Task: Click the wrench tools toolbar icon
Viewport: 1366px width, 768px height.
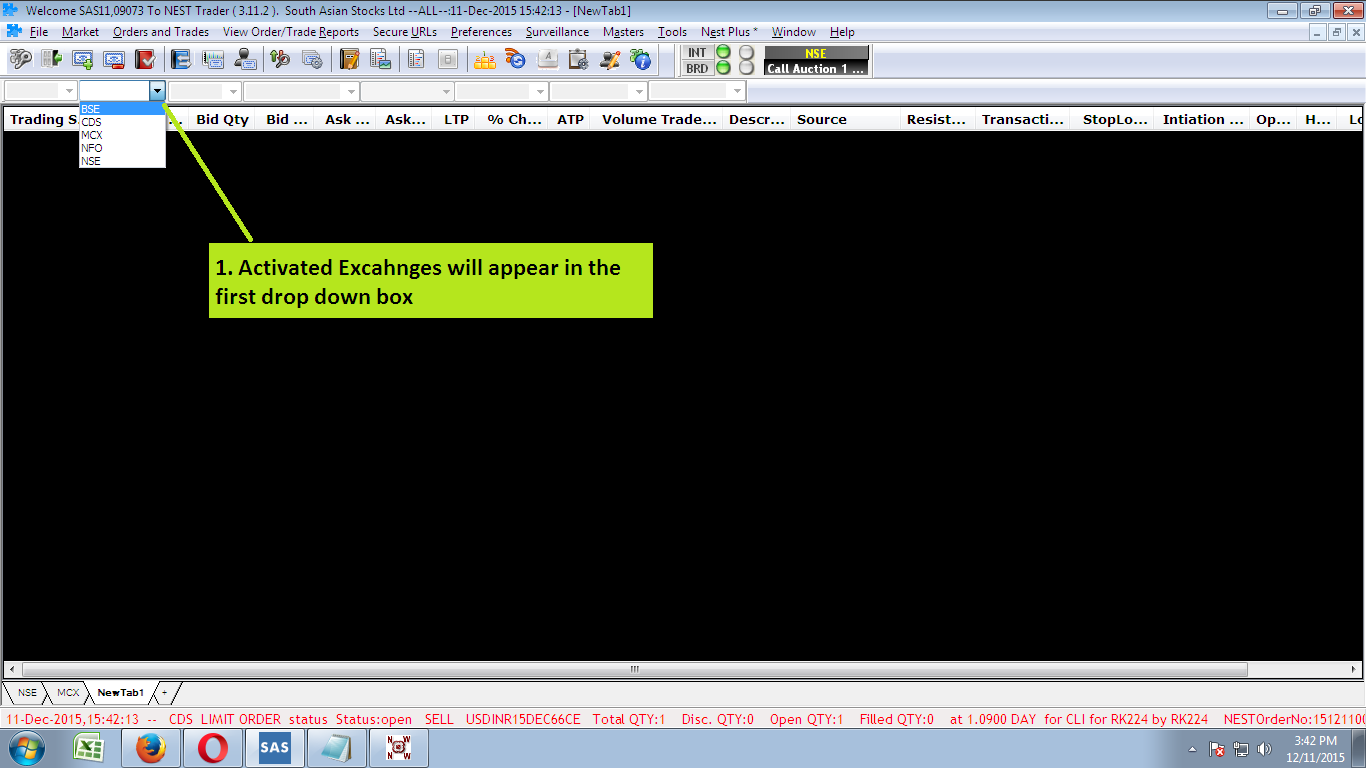Action: click(x=280, y=60)
